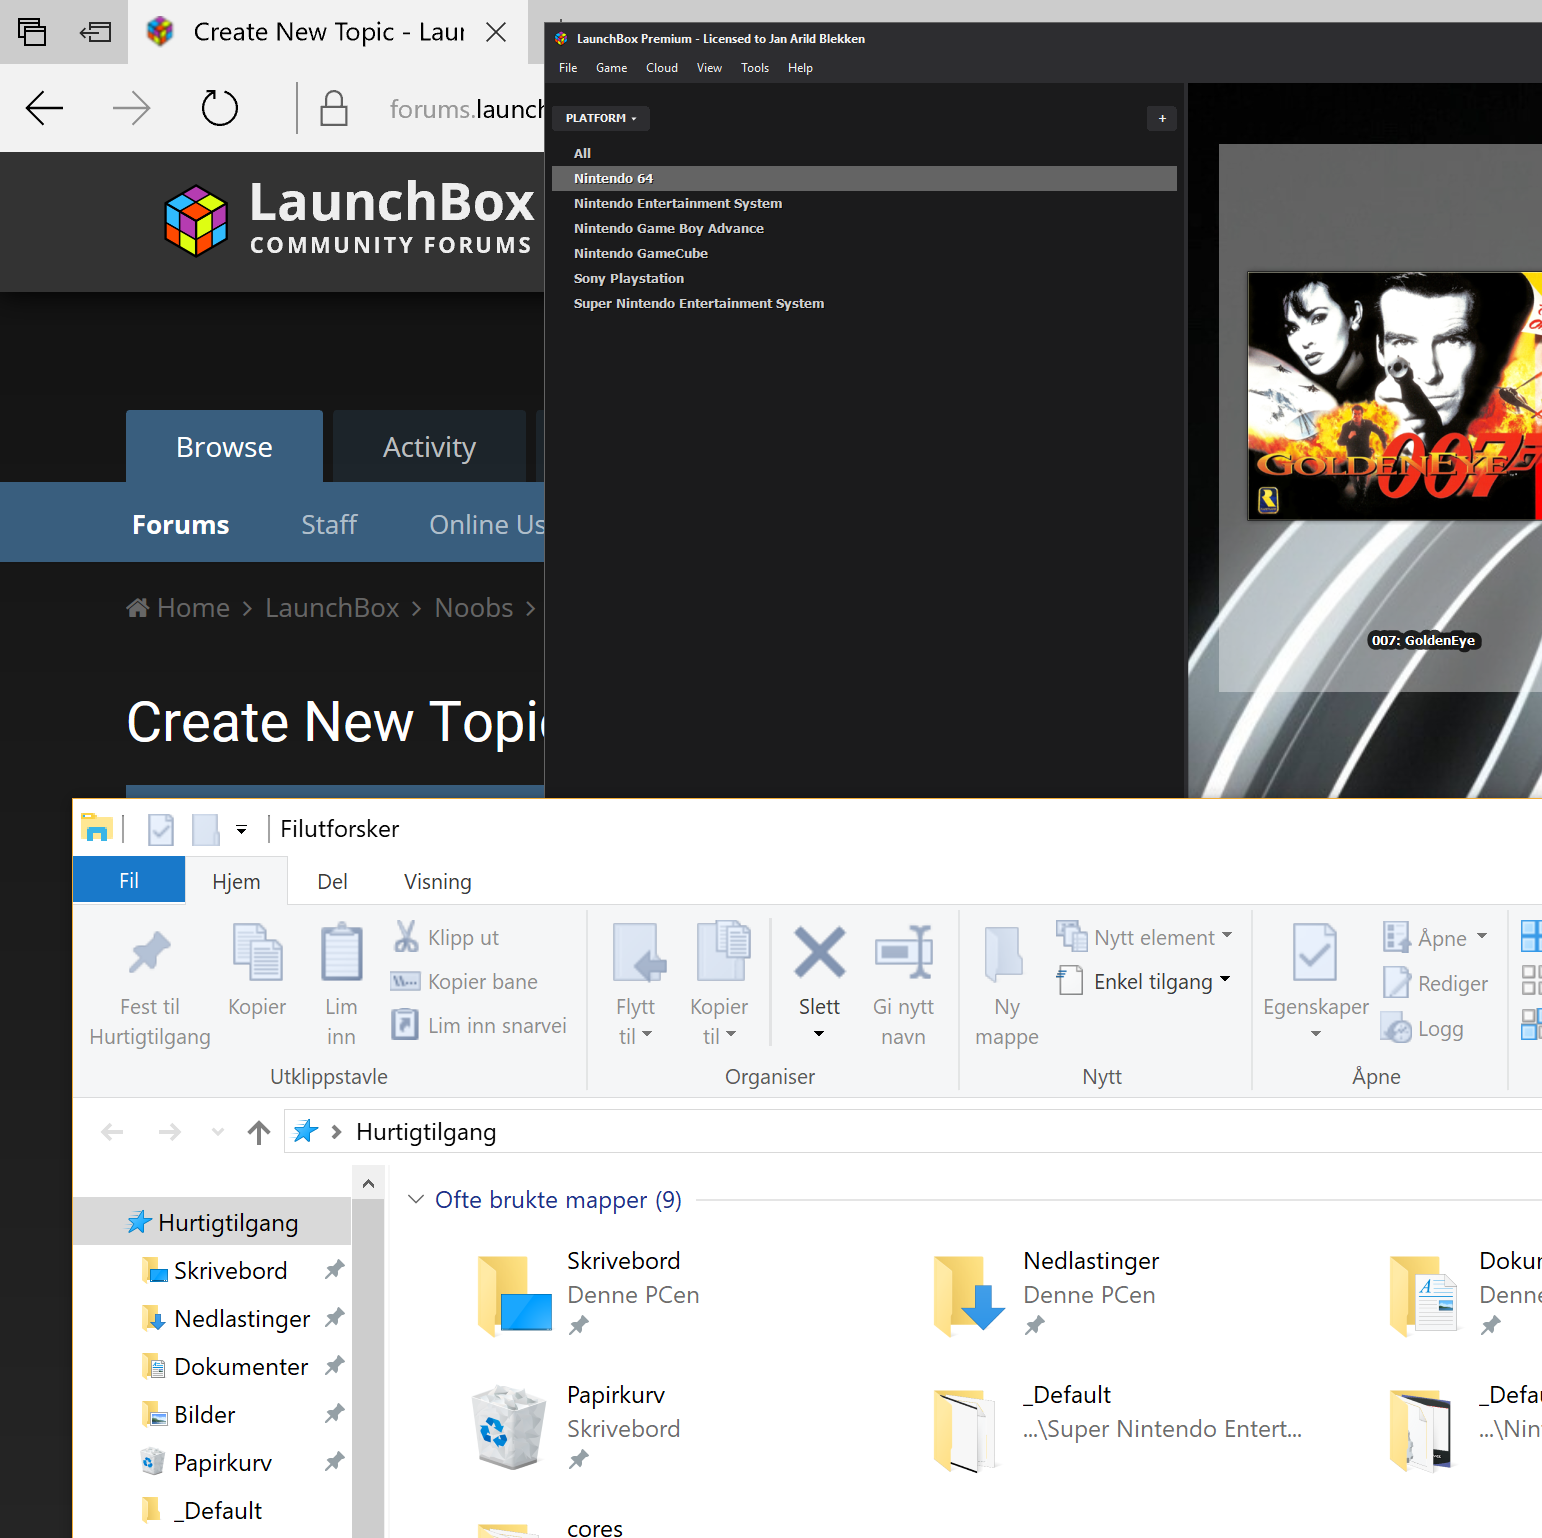Click the Hurtigtilgang address bar field
Screen dimensions: 1542x1538
[913, 1131]
